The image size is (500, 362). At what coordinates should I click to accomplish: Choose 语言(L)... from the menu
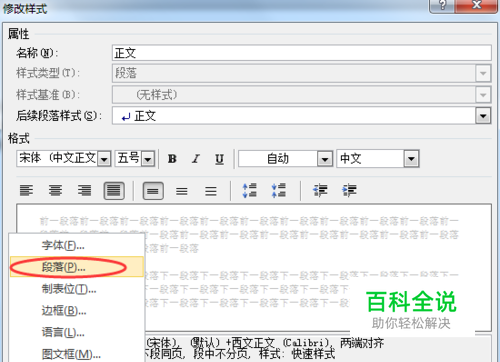coord(77,332)
